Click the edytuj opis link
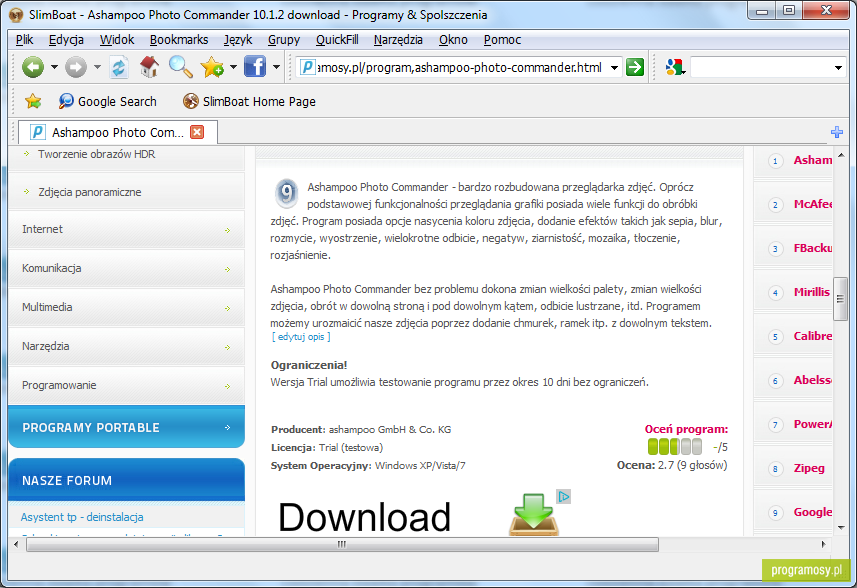The width and height of the screenshot is (857, 588). 301,337
